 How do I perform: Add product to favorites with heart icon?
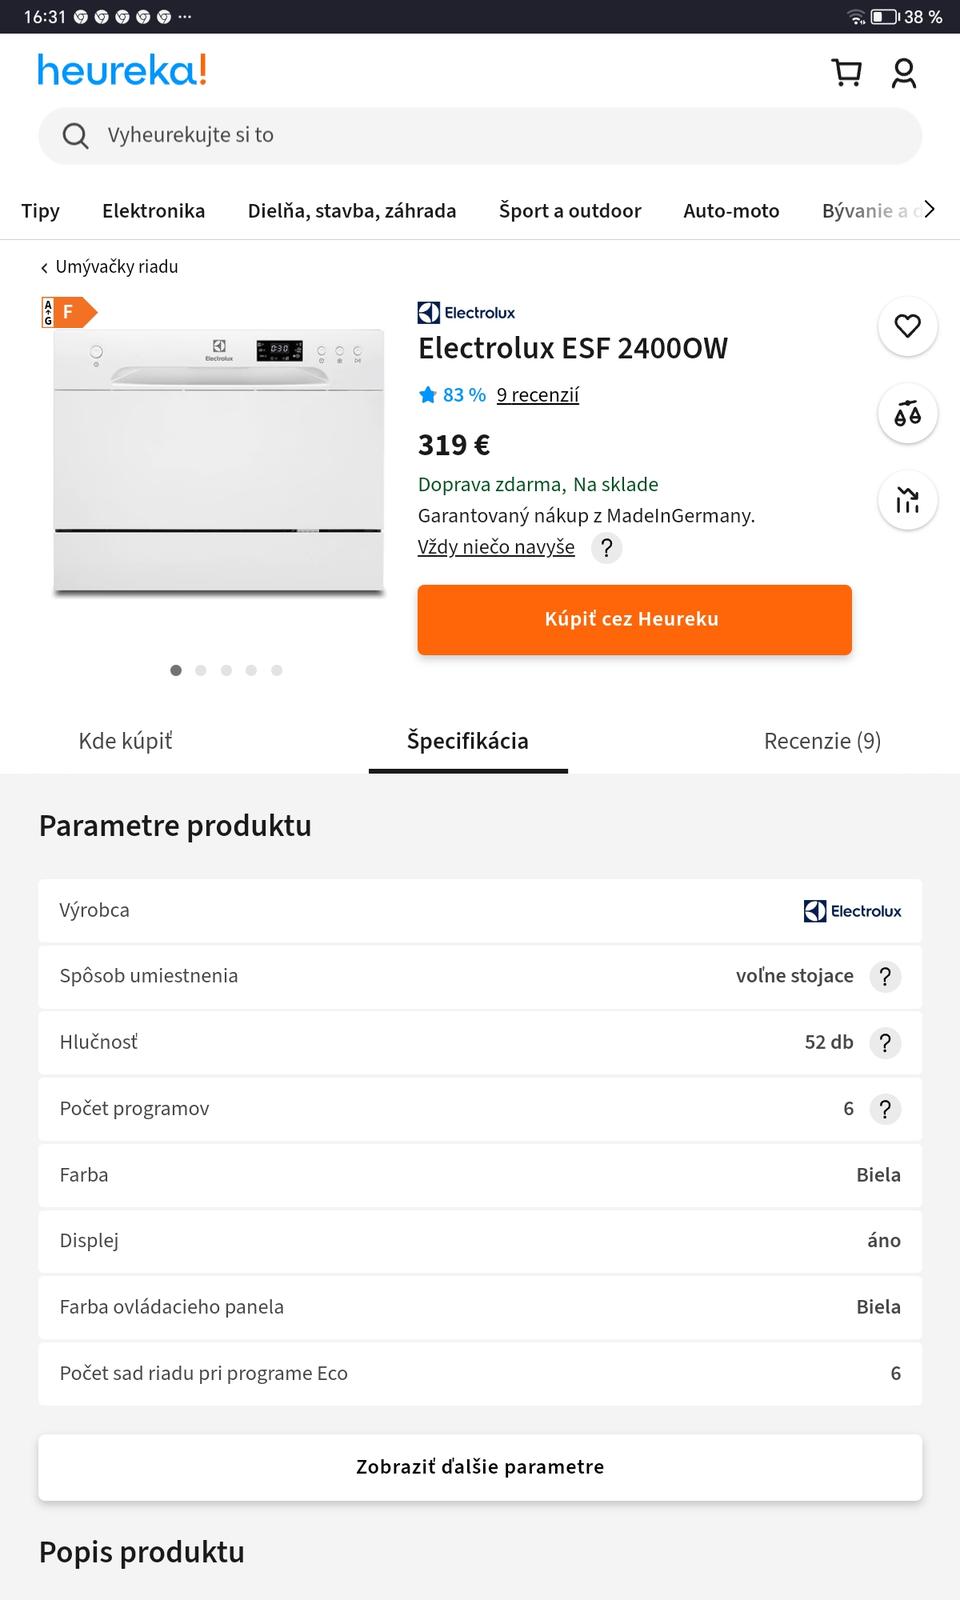coord(907,326)
